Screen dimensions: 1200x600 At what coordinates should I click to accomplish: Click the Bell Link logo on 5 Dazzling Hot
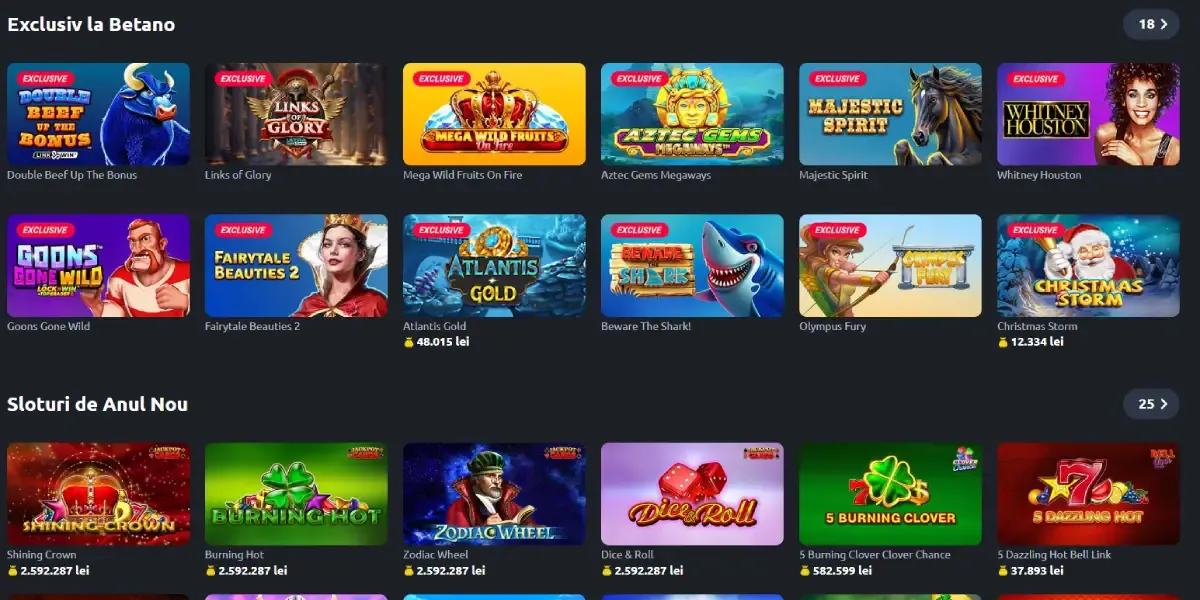(1162, 457)
